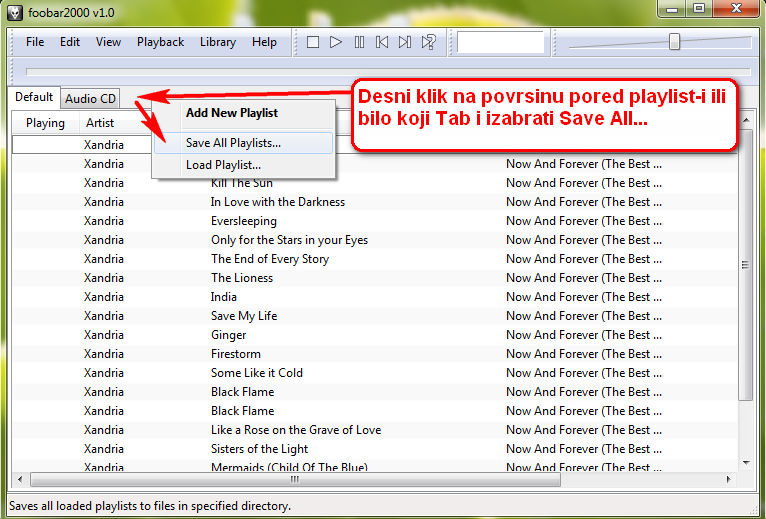The image size is (766, 519).
Task: Close the foobar2000 window
Action: pos(737,8)
